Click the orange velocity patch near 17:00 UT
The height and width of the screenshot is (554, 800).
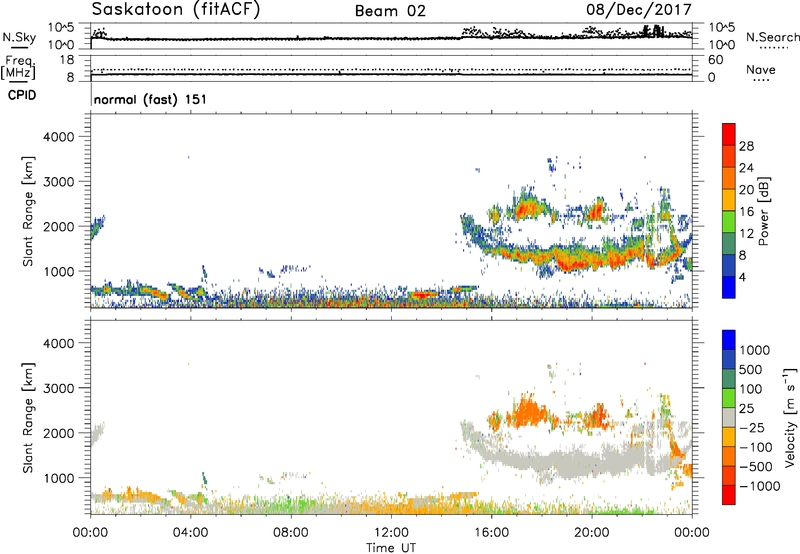pos(529,411)
